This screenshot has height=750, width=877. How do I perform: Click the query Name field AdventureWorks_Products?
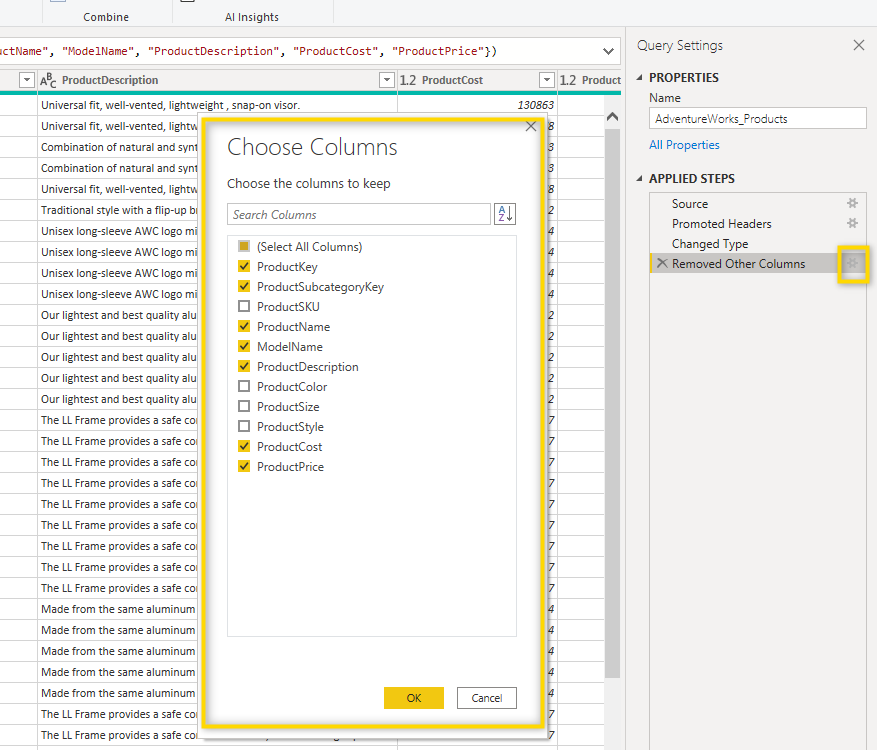click(x=757, y=119)
